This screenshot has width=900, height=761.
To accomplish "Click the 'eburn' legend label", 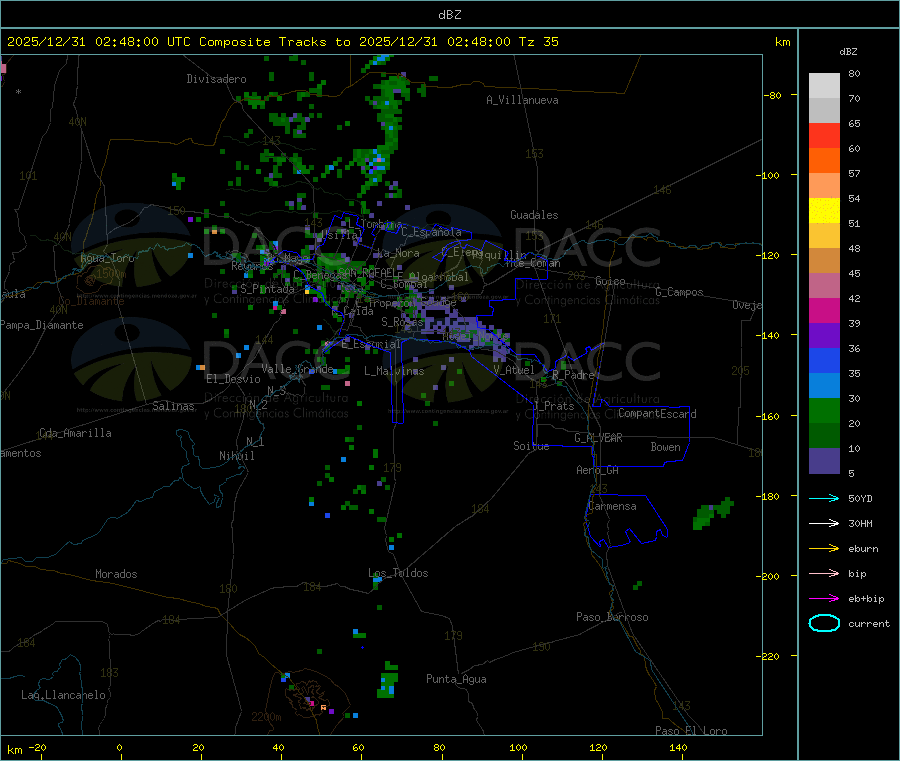I will pos(863,549).
